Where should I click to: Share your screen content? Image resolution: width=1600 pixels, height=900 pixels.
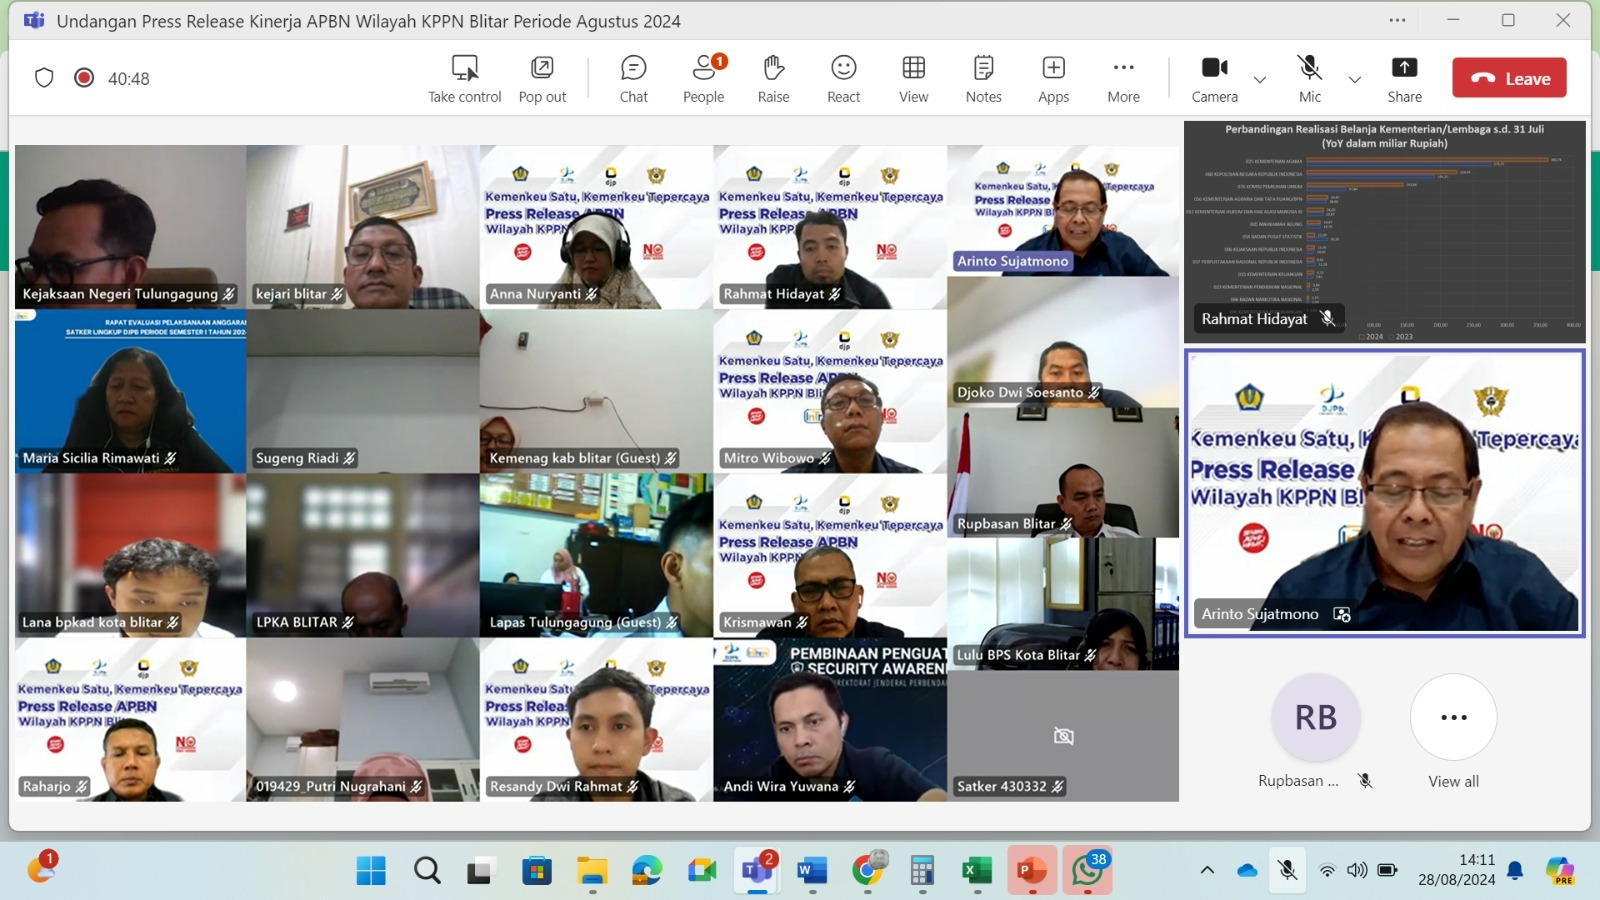pyautogui.click(x=1404, y=78)
